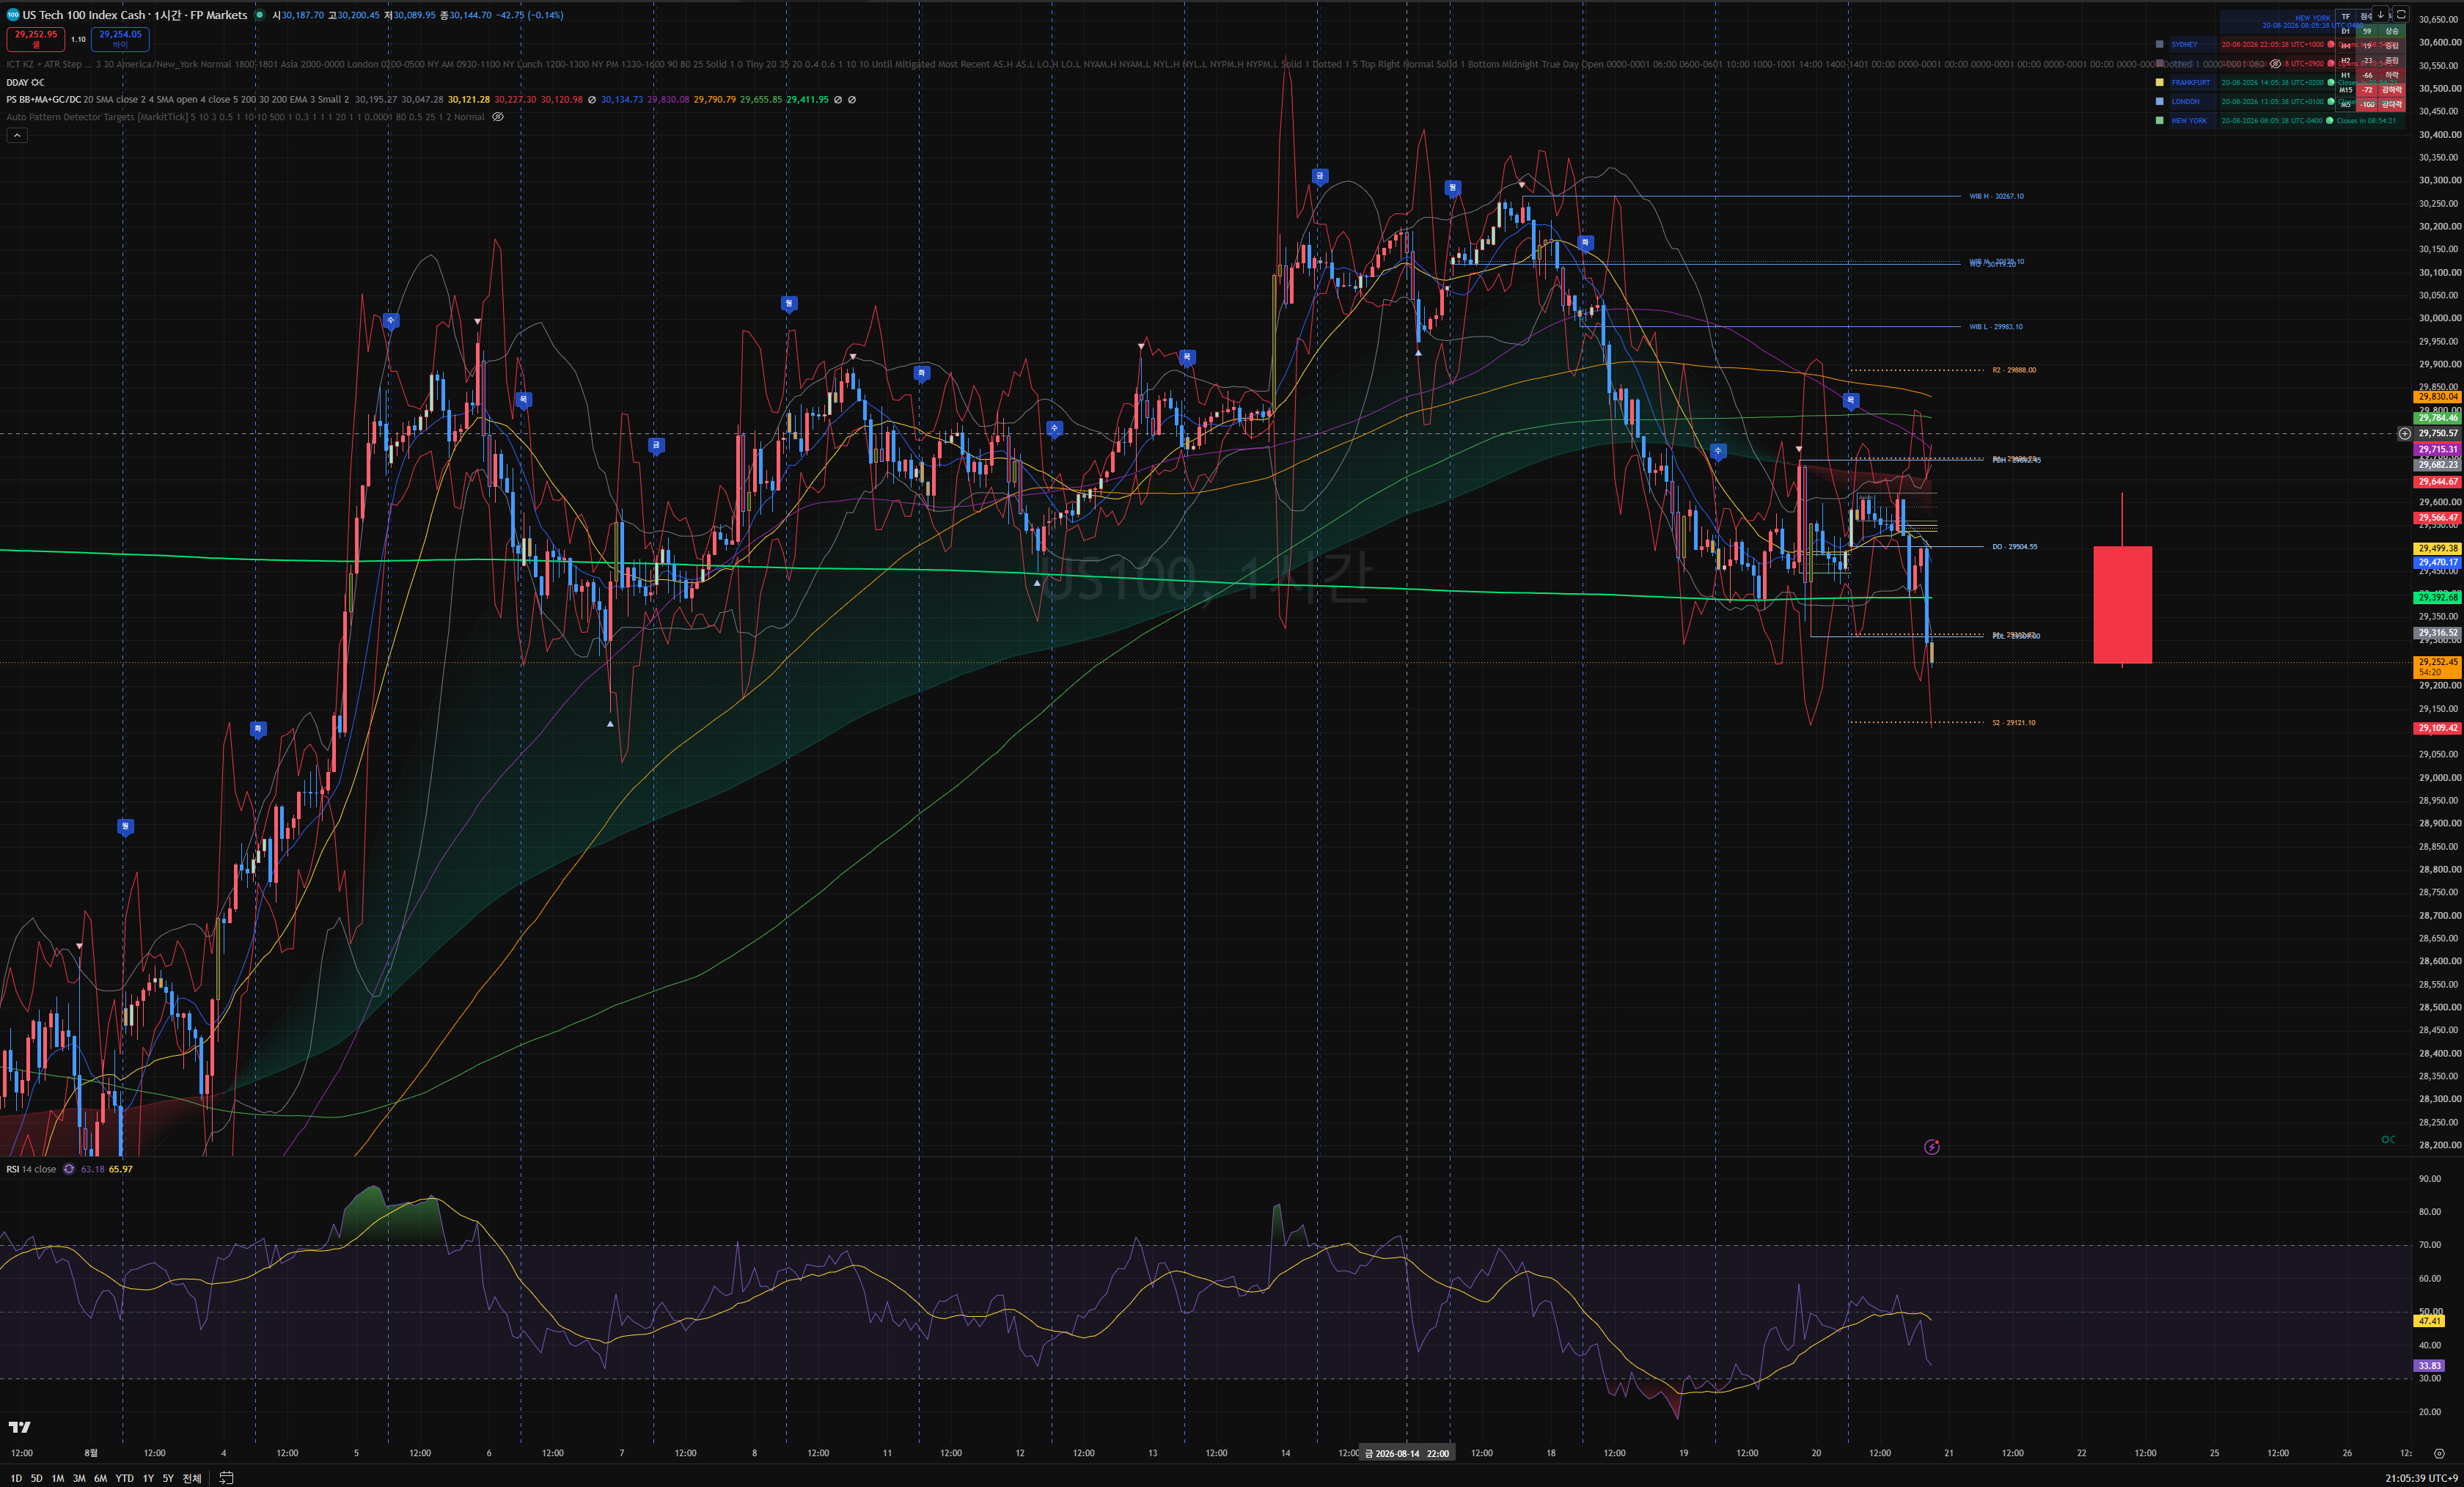The height and width of the screenshot is (1487, 2464).
Task: Click the RSI indicator status icon
Action: click(69, 1169)
